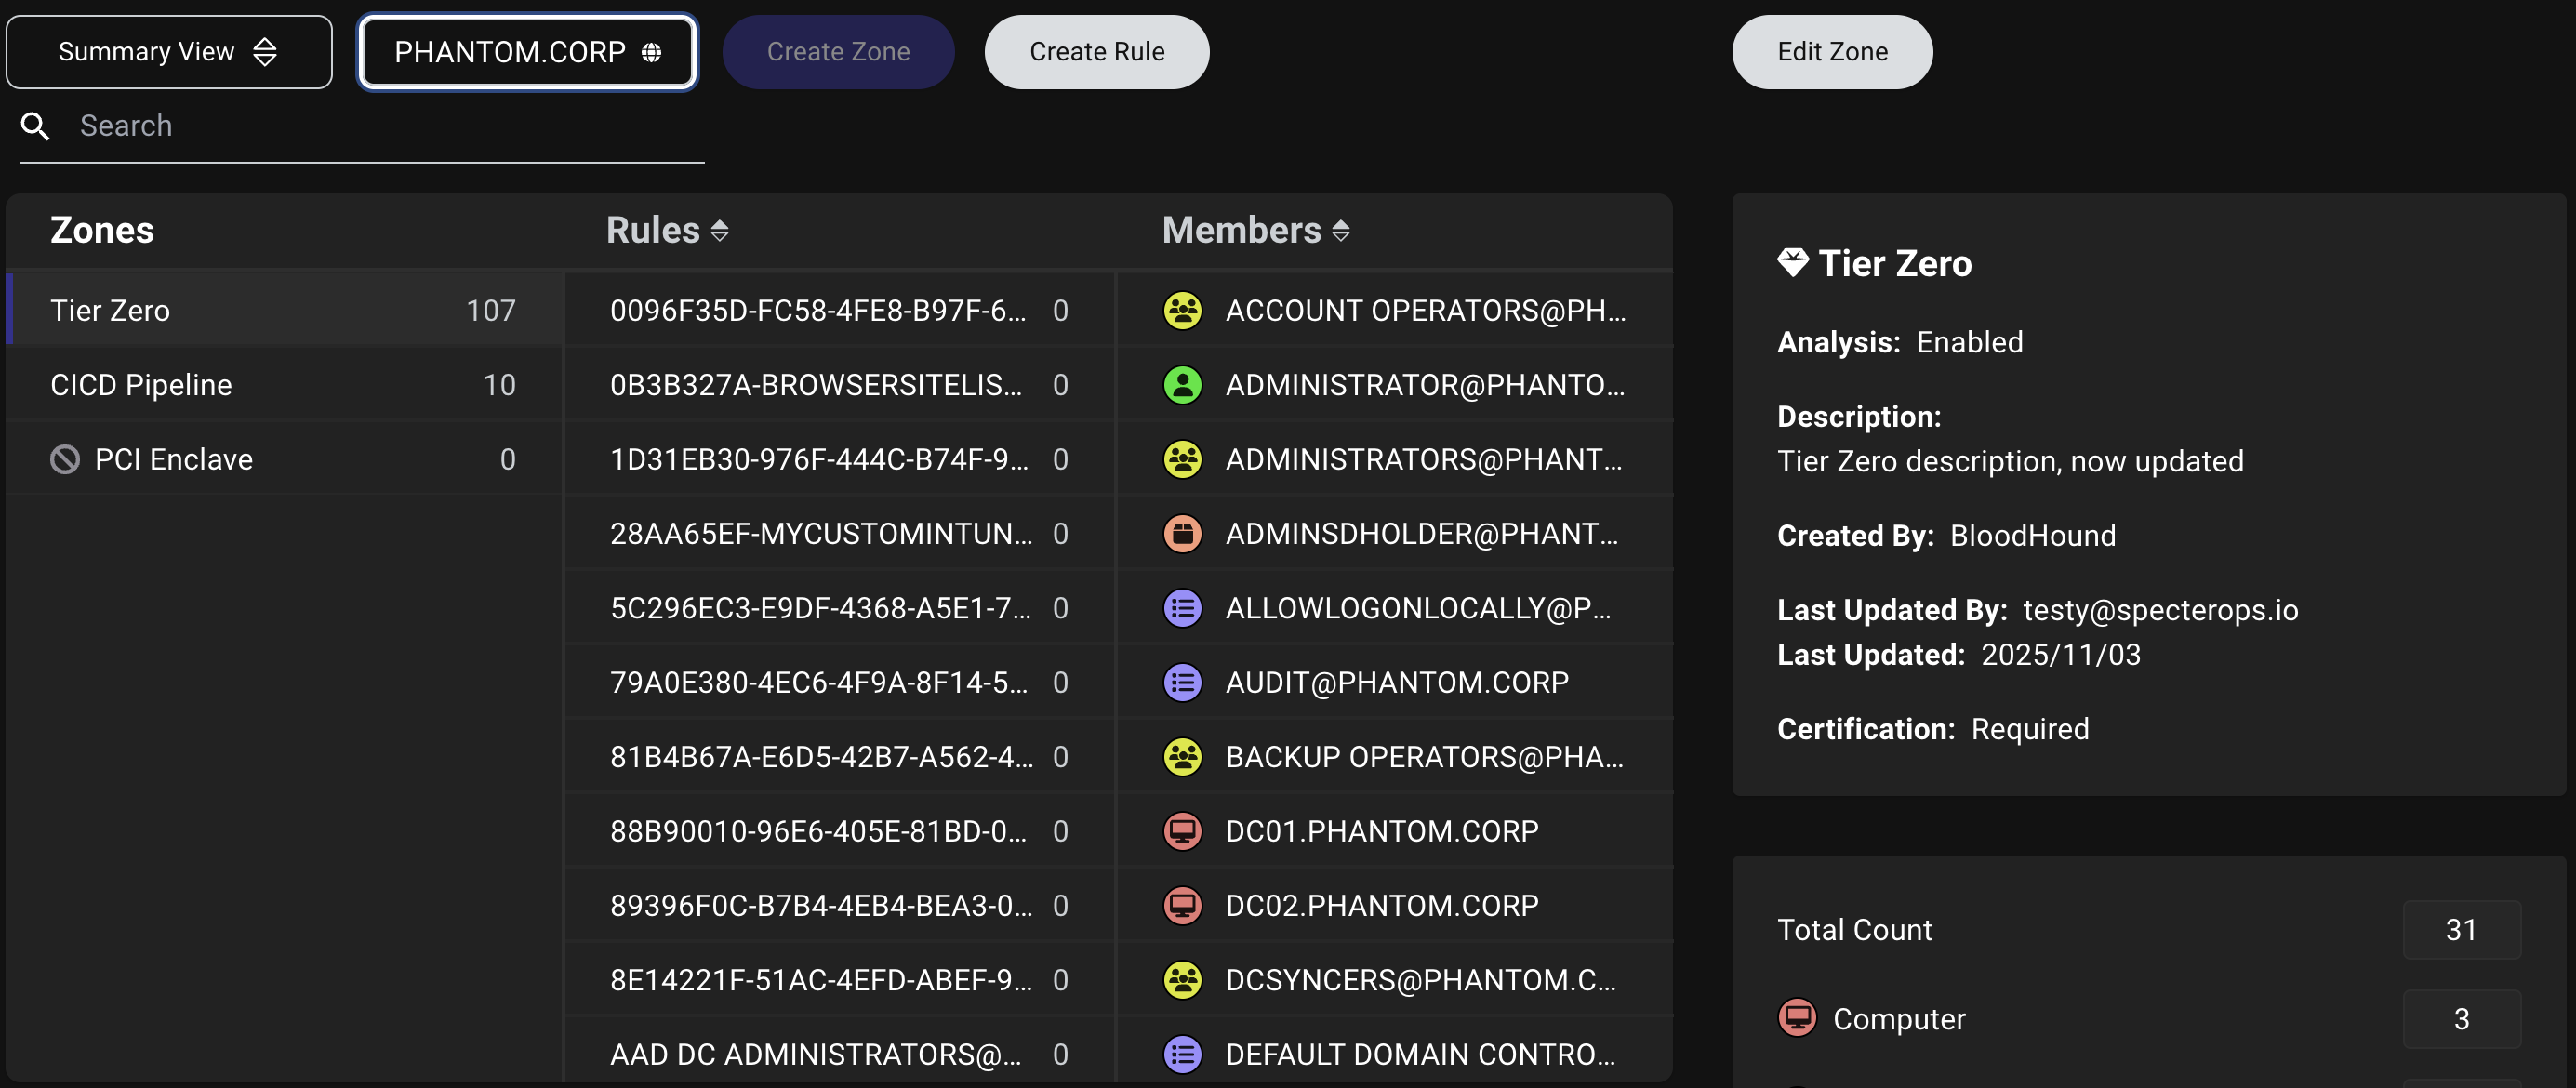Click the DC01 computer icon
The height and width of the screenshot is (1088, 2576).
pyautogui.click(x=1182, y=831)
